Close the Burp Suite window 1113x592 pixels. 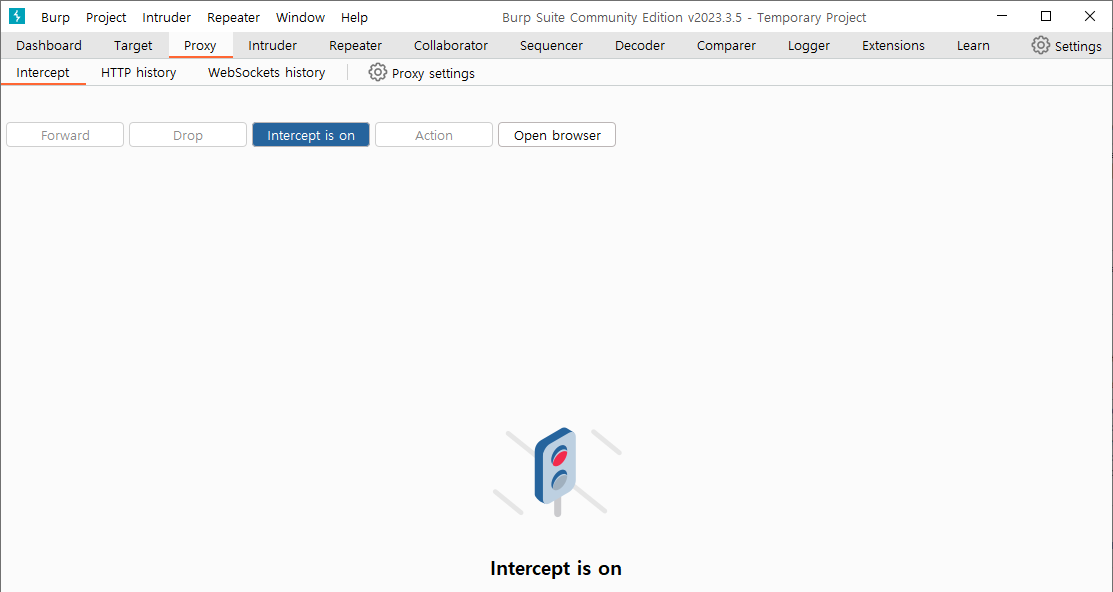click(x=1090, y=16)
